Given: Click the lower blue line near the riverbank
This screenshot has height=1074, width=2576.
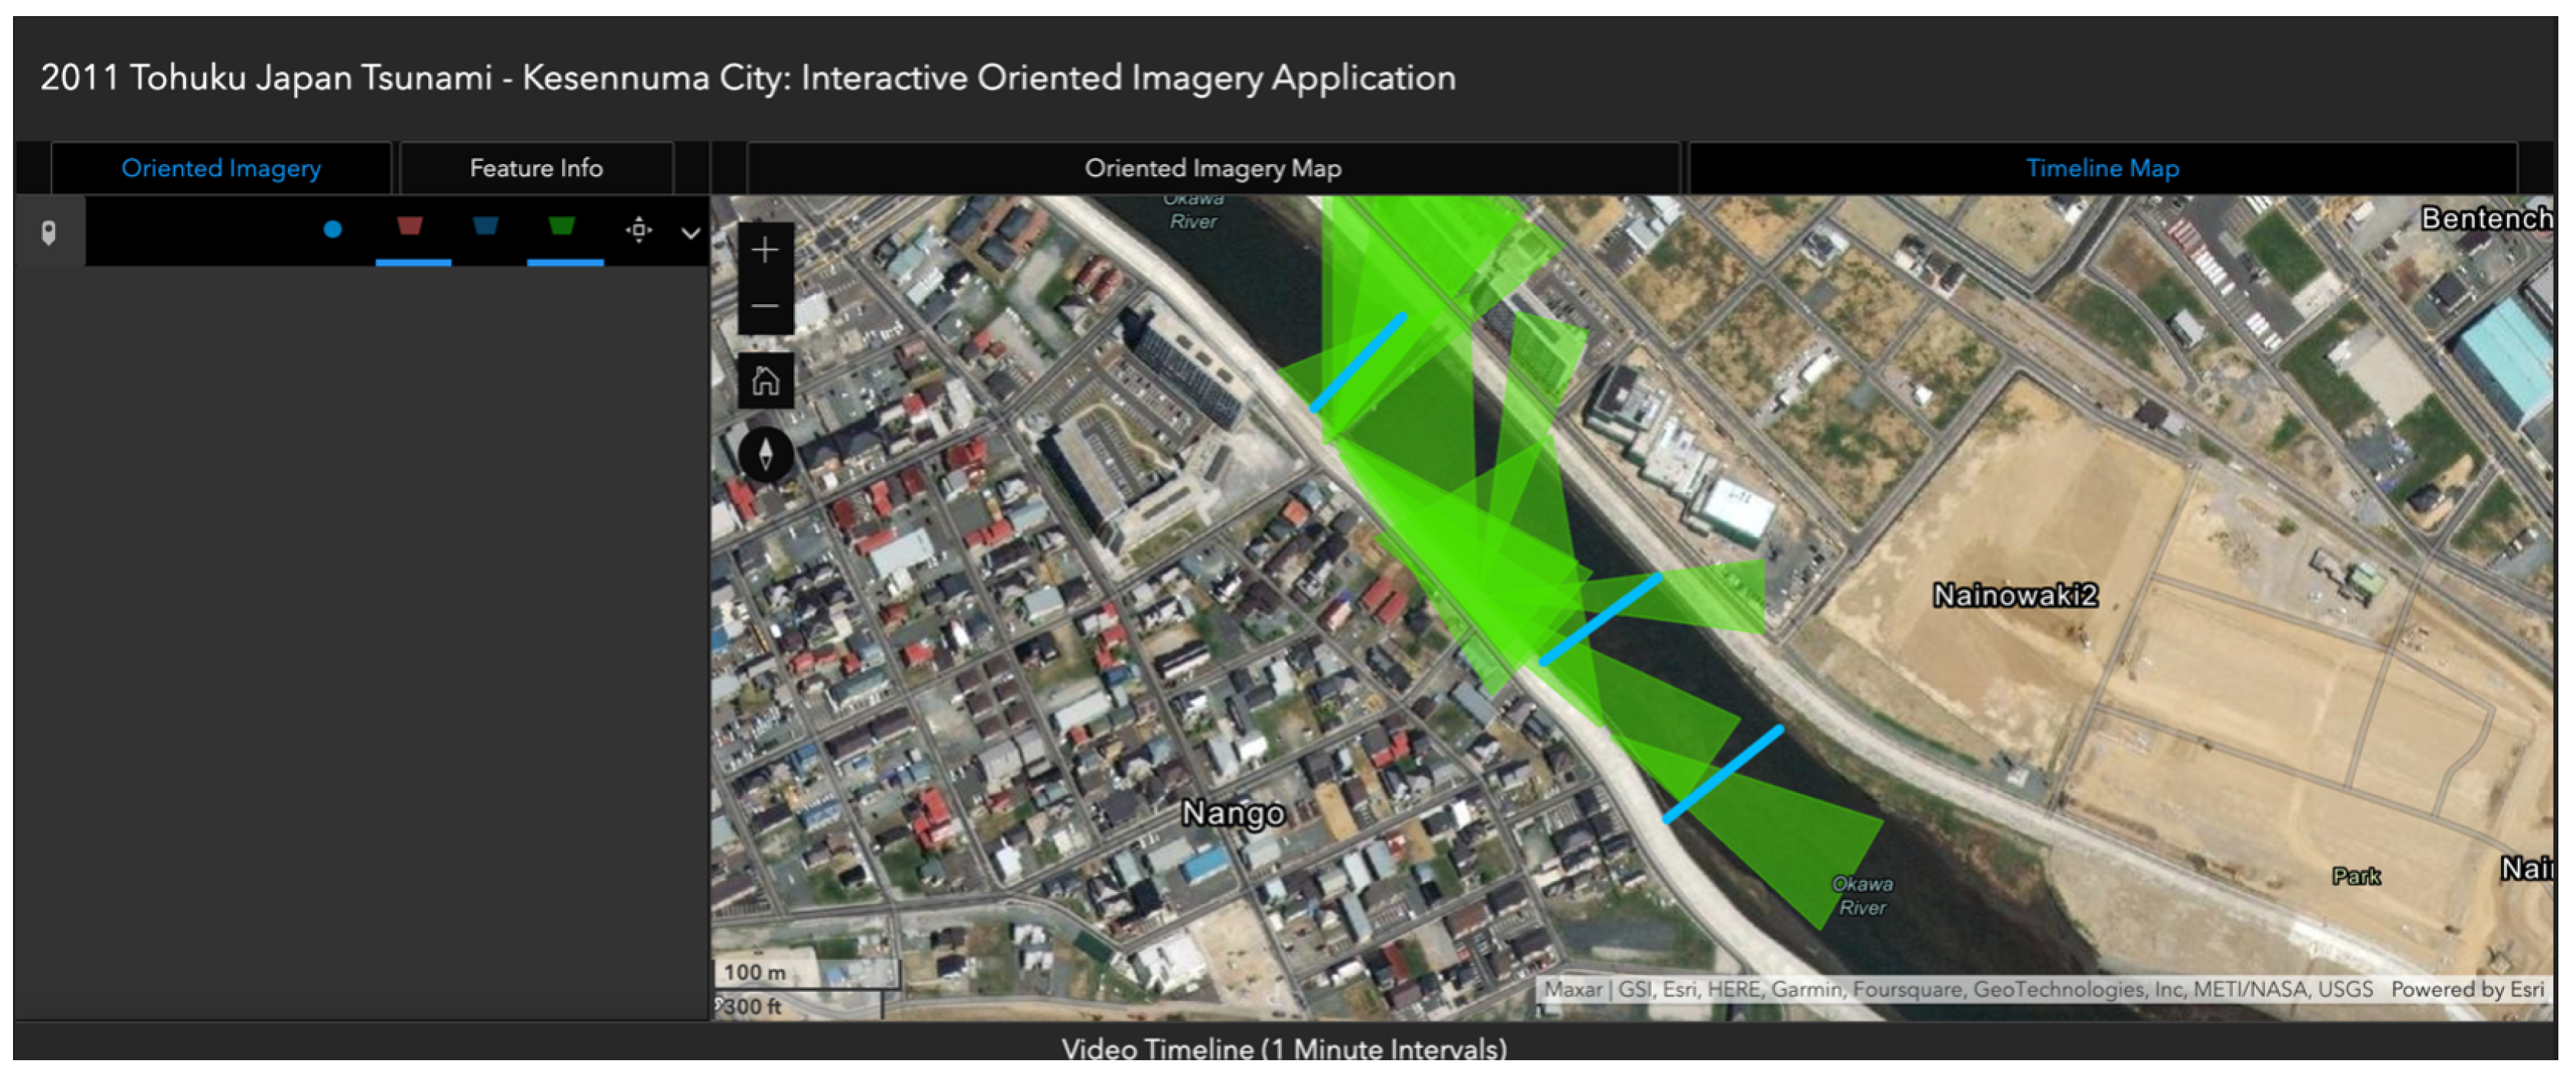Looking at the screenshot, I should [1722, 775].
